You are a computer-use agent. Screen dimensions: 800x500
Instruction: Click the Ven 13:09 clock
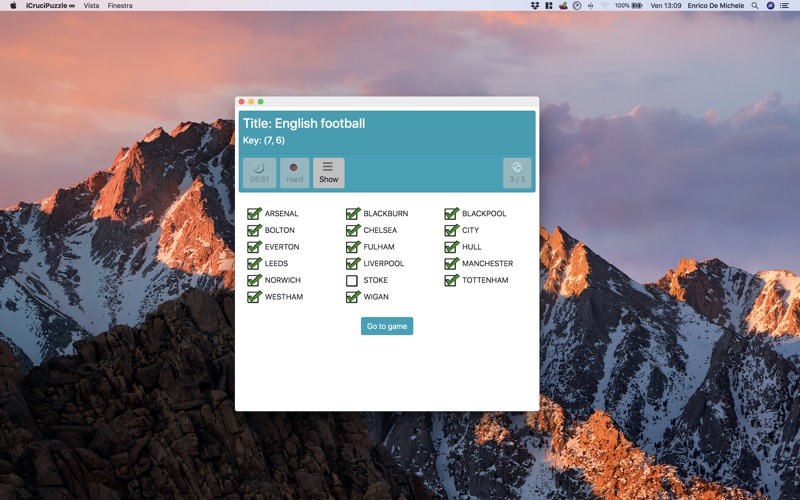point(666,6)
